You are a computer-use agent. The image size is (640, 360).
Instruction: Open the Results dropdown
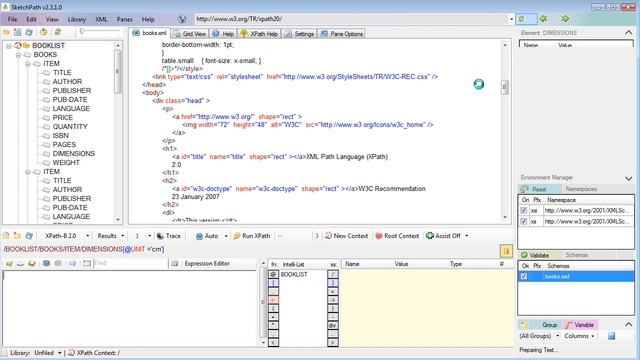122,236
